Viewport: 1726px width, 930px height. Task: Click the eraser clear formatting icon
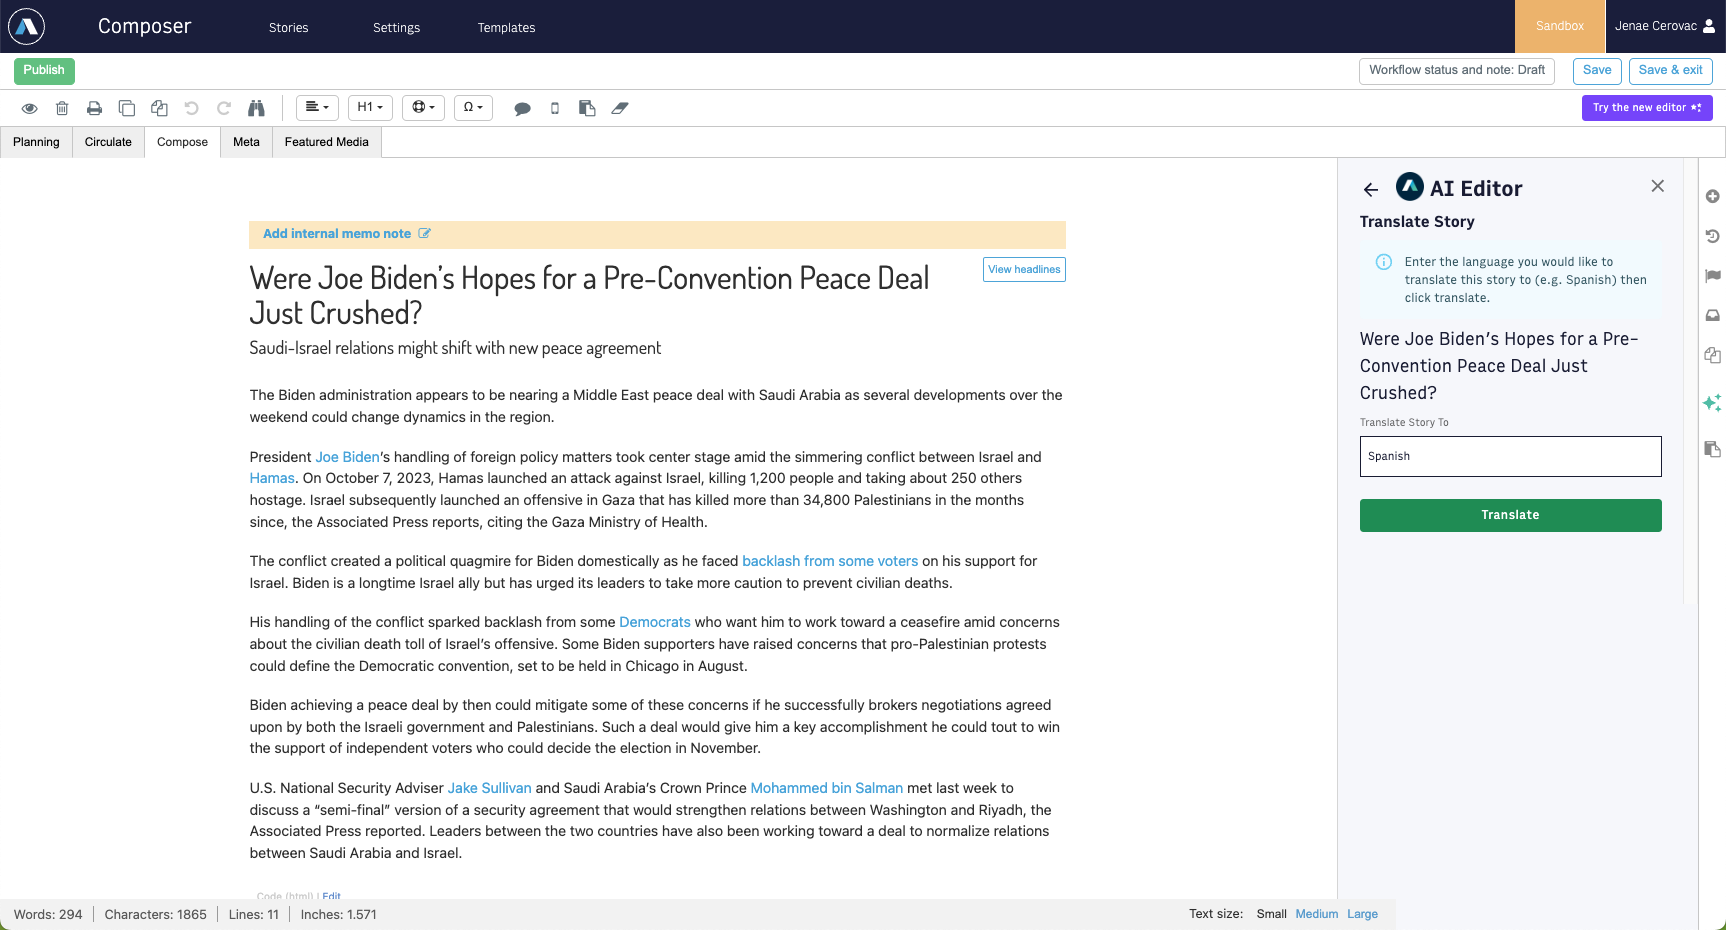(x=620, y=108)
